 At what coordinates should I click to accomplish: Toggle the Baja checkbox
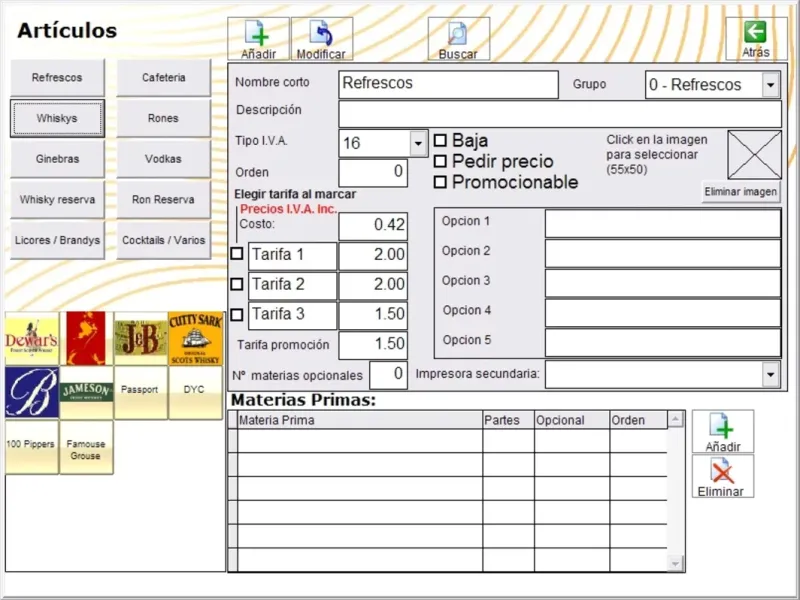(x=440, y=140)
